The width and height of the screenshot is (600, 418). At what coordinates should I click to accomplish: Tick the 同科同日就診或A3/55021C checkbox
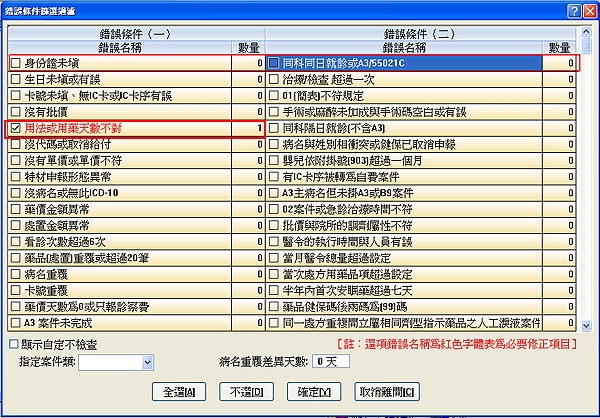point(274,64)
